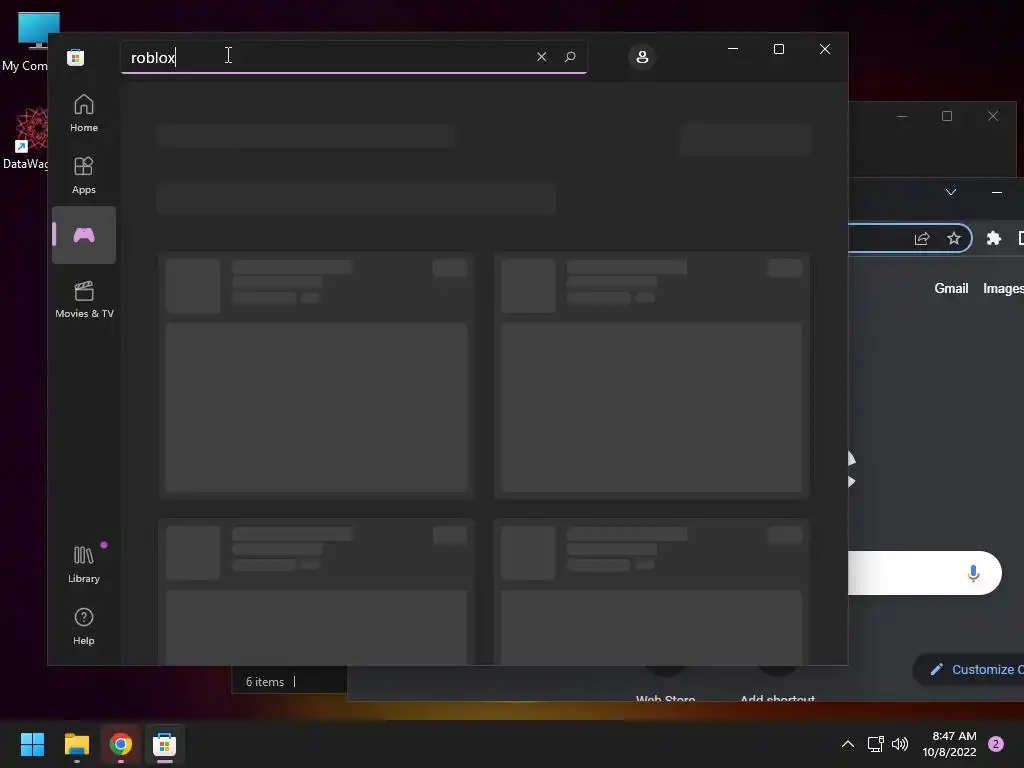
Task: Open the Apps section in Store sidebar
Action: pos(84,176)
